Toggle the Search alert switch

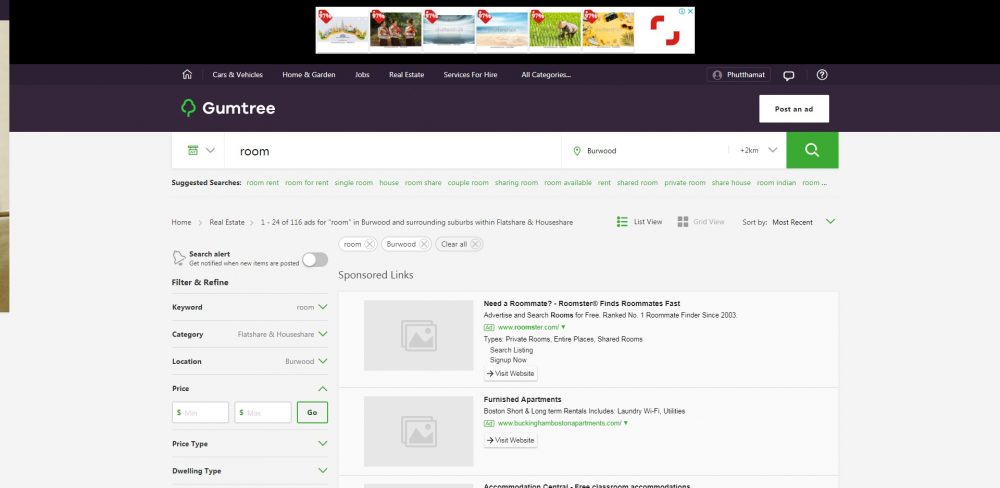coord(315,260)
